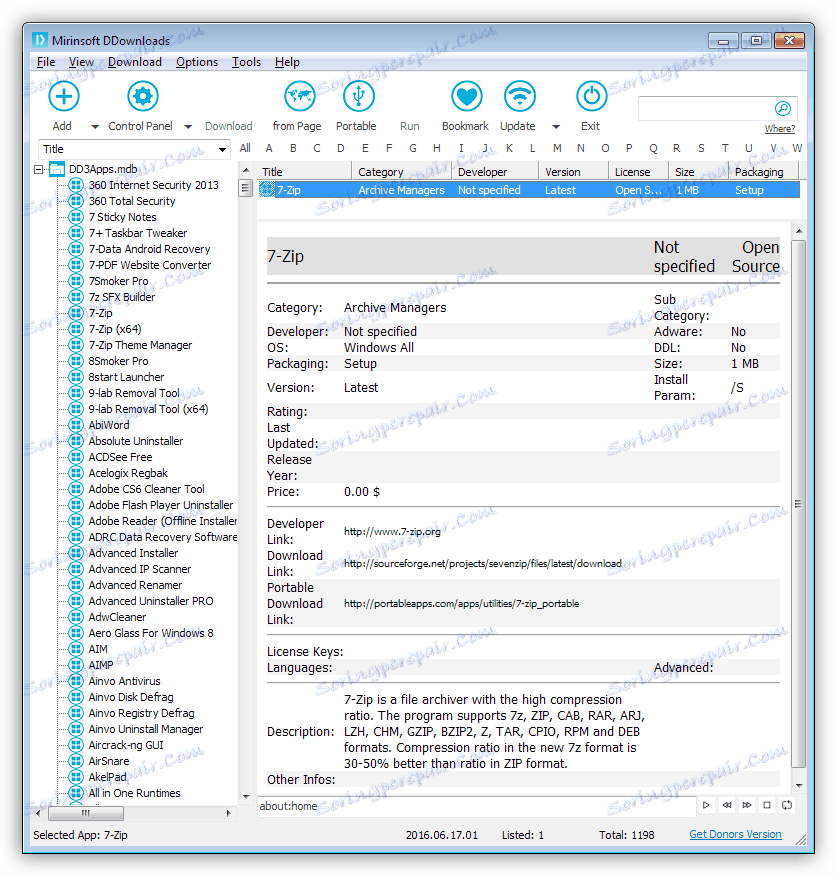This screenshot has height=876, width=837.
Task: Click the browser stop icon
Action: tap(767, 805)
